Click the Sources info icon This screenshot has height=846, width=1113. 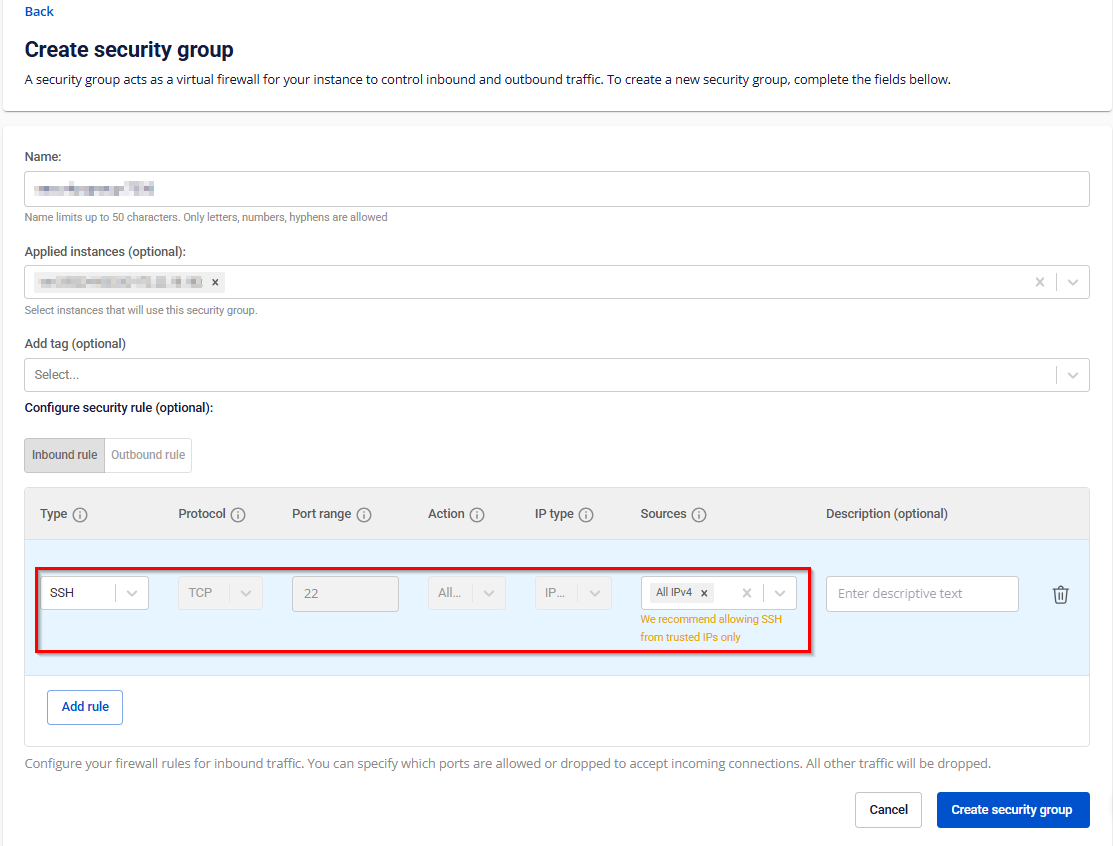tap(699, 515)
